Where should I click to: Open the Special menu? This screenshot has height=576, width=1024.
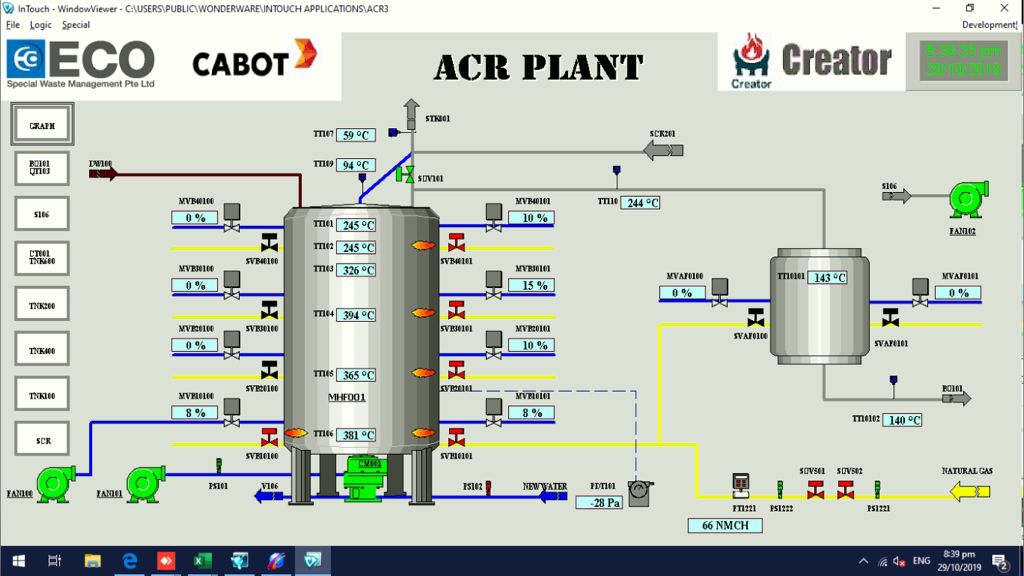(76, 25)
